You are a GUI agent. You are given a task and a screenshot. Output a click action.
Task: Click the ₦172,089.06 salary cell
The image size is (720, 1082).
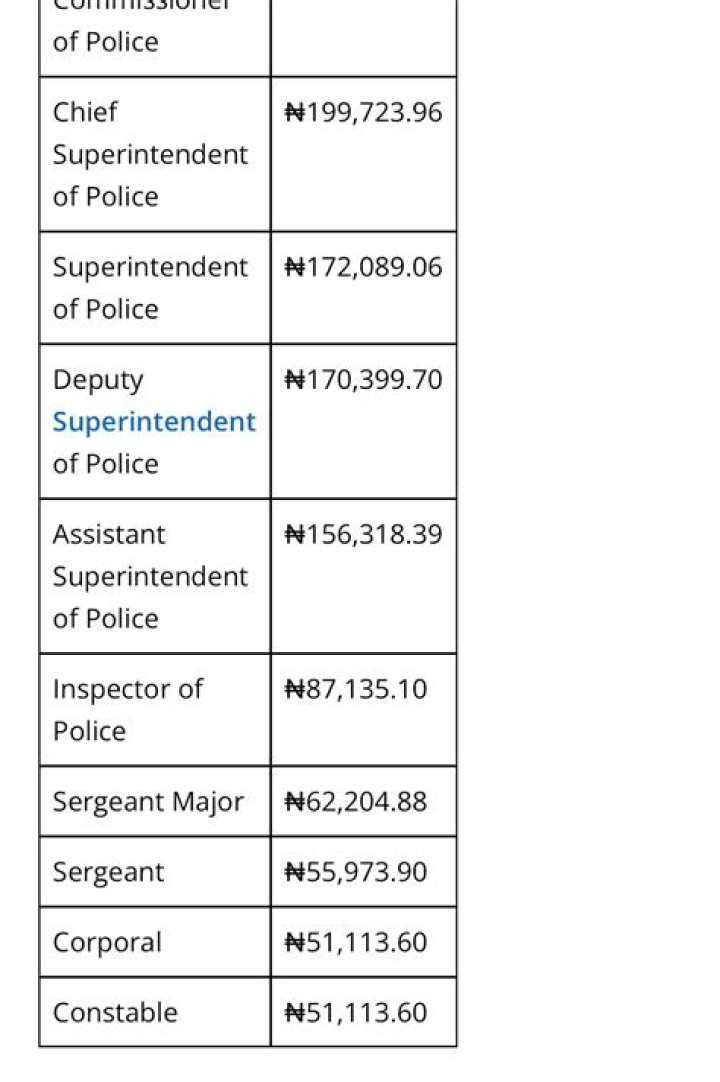pyautogui.click(x=363, y=268)
